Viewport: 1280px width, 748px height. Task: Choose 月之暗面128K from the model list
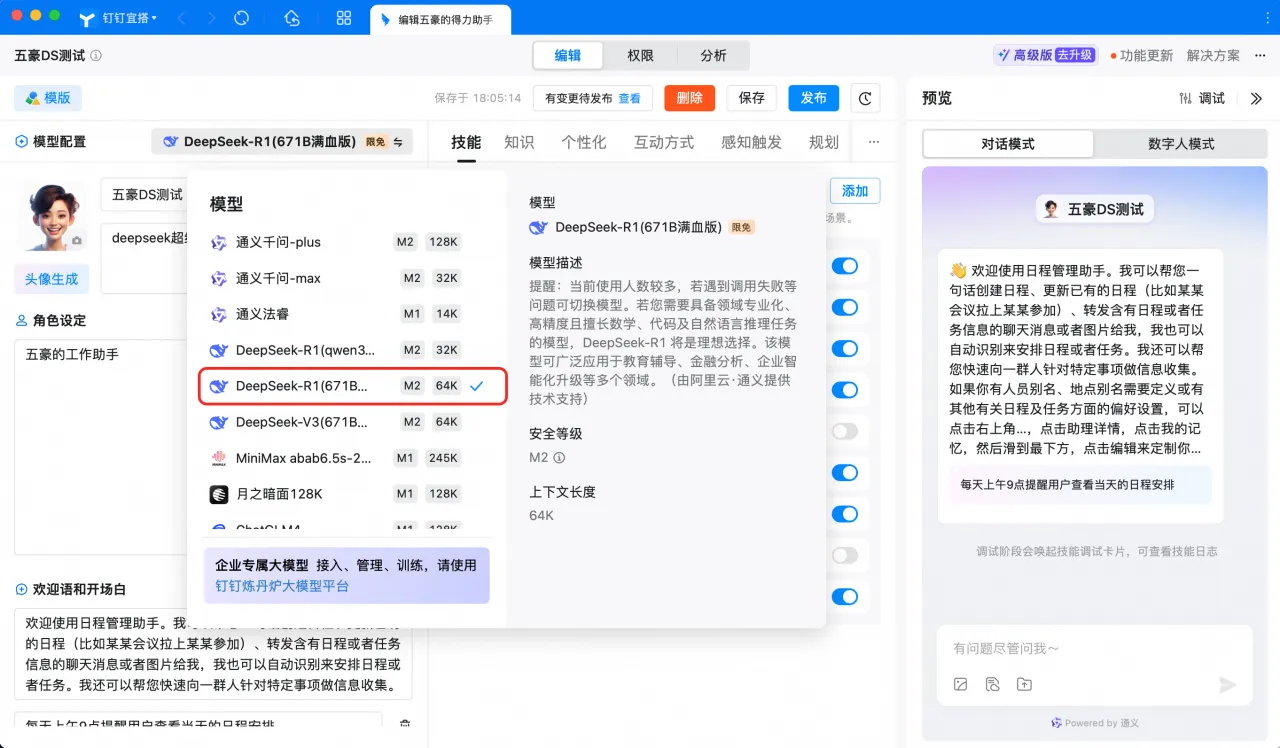(x=346, y=494)
